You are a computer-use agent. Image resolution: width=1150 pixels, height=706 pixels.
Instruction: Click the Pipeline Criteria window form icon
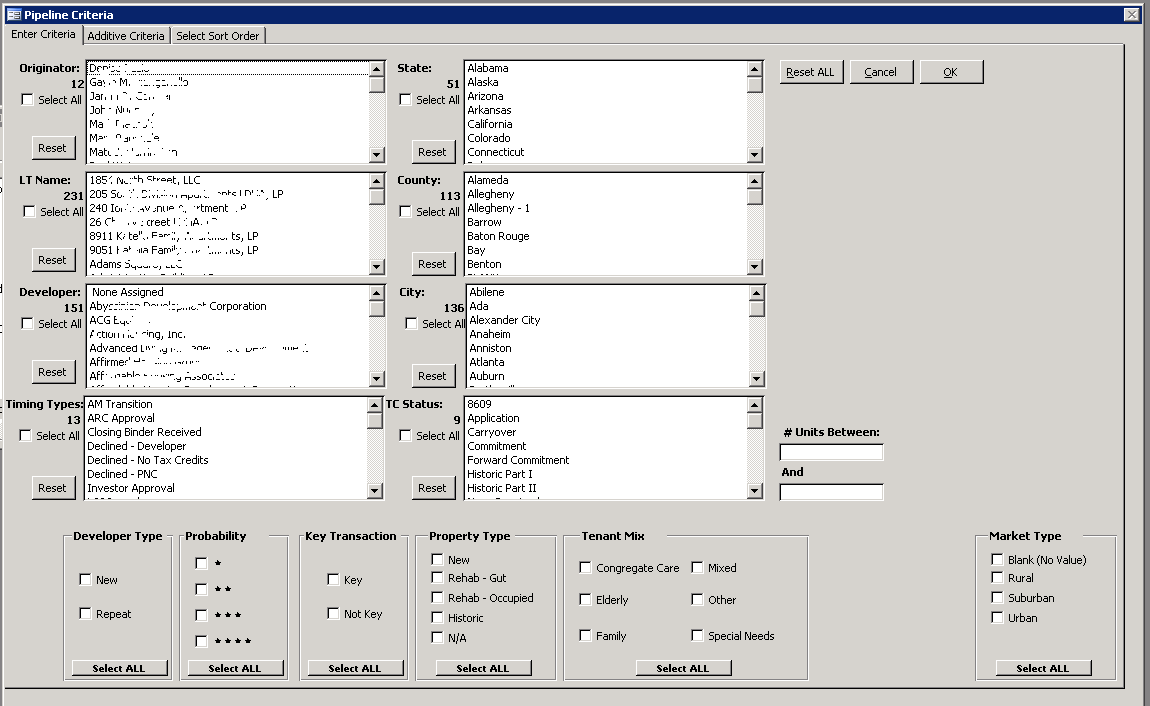coord(13,15)
